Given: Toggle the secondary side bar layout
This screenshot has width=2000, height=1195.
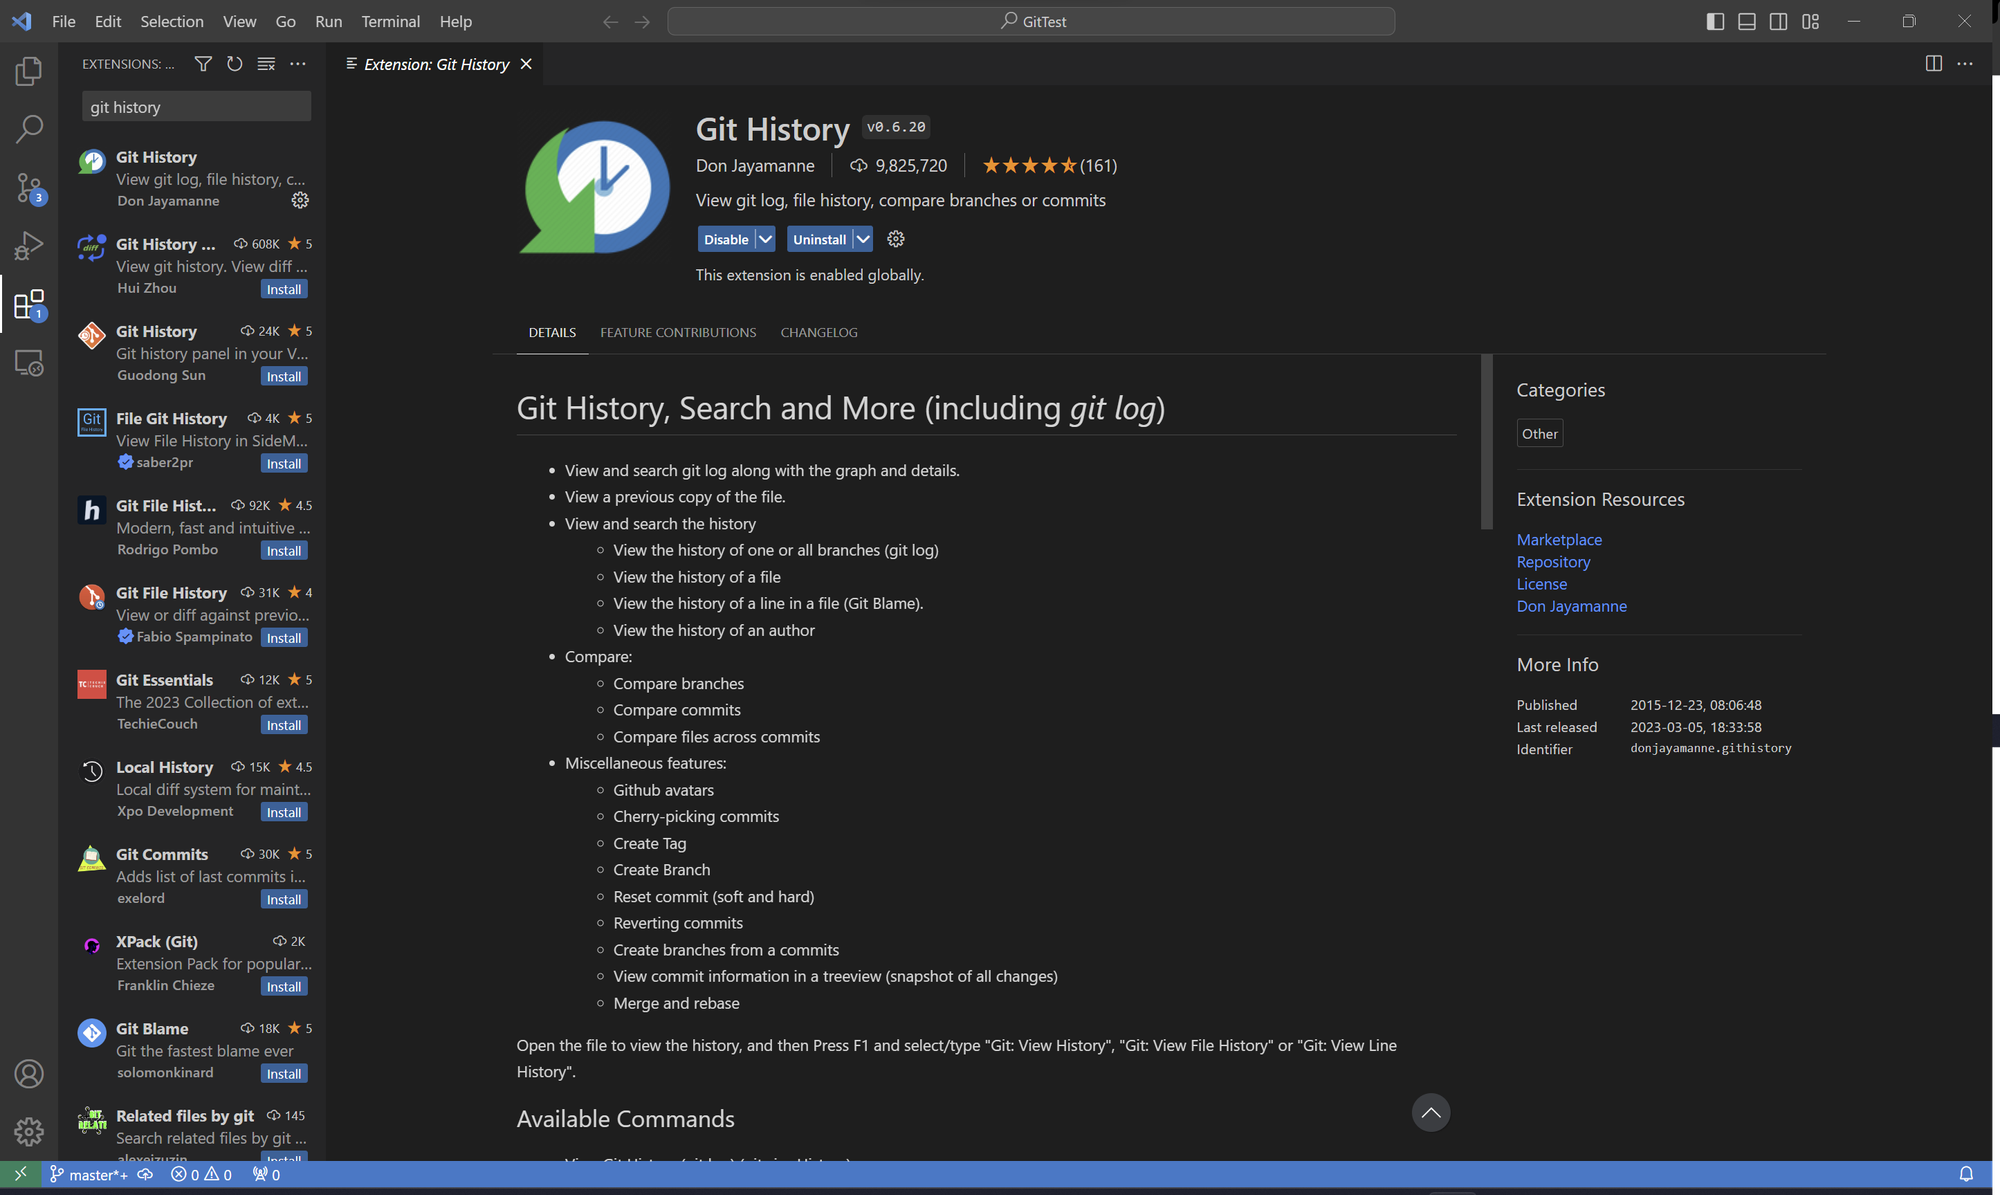Looking at the screenshot, I should pos(1778,21).
